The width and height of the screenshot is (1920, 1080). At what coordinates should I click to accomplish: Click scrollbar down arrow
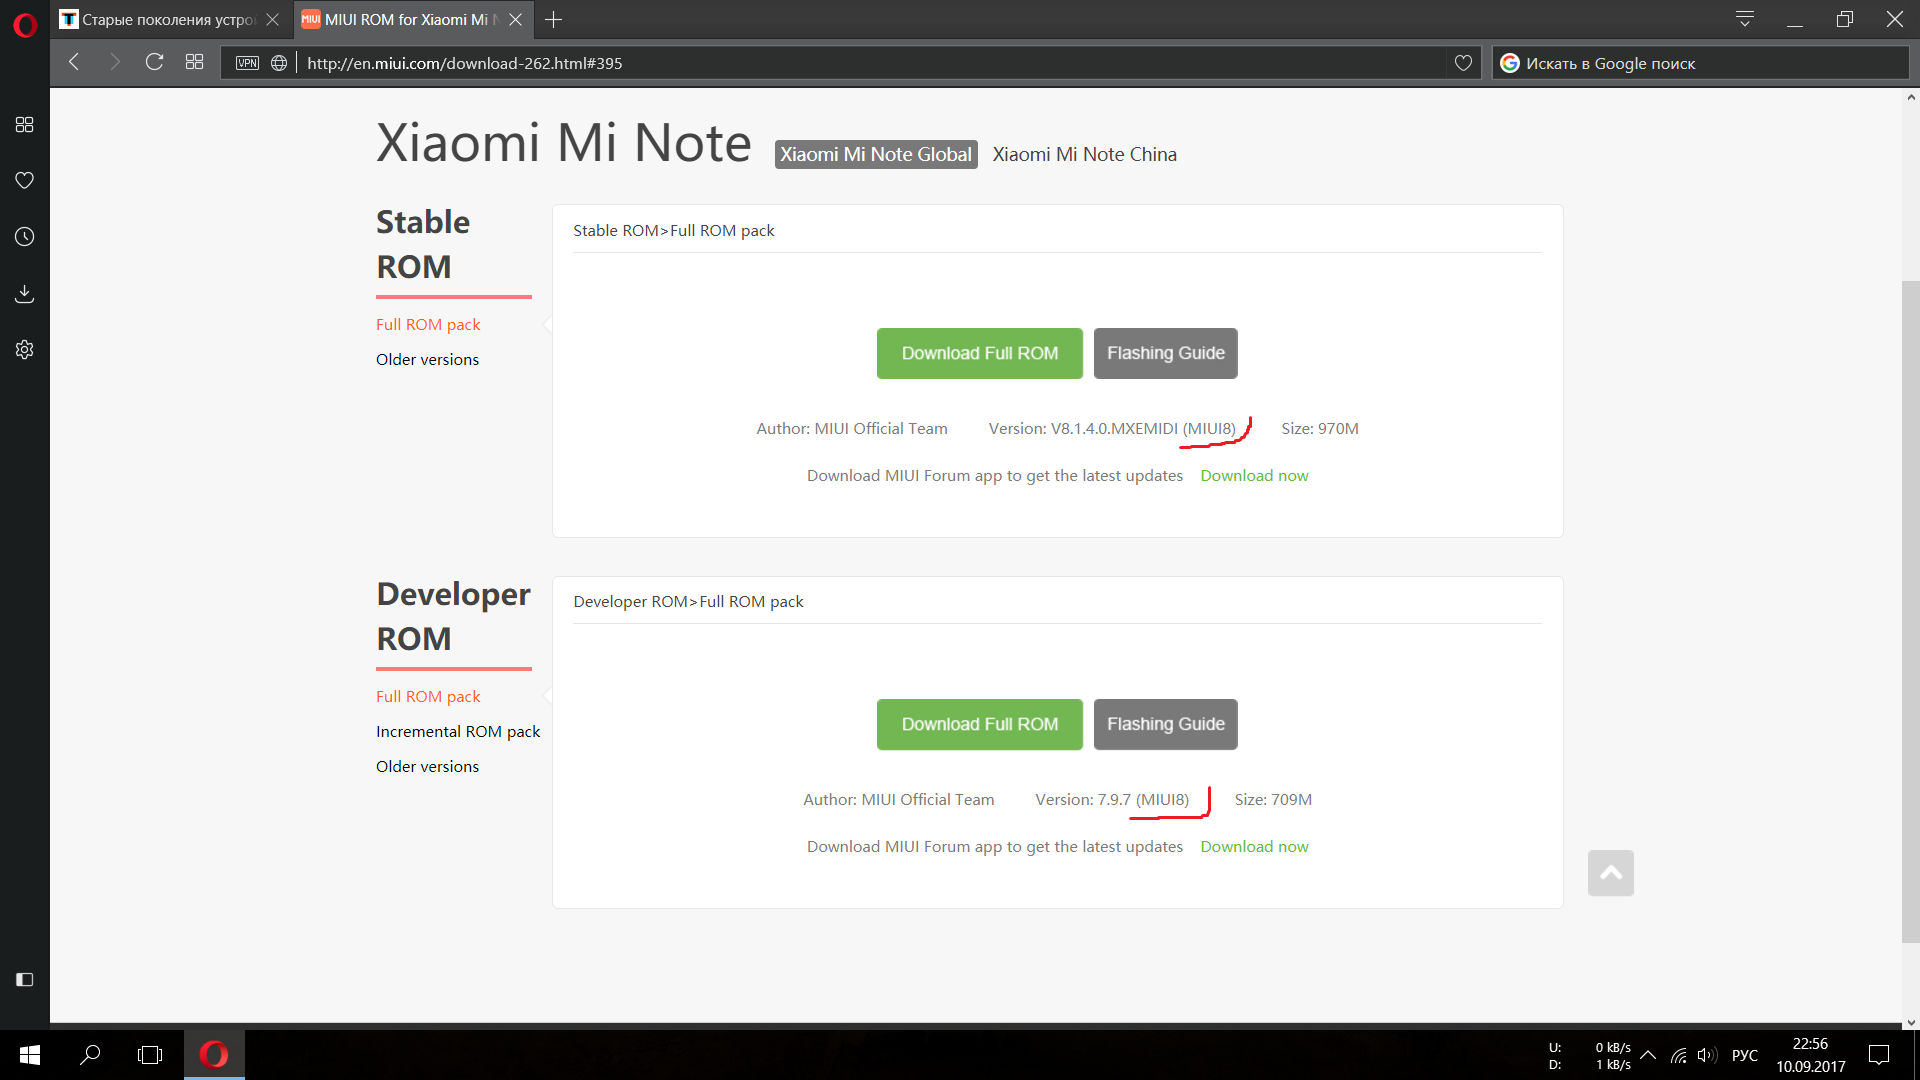coord(1910,1023)
